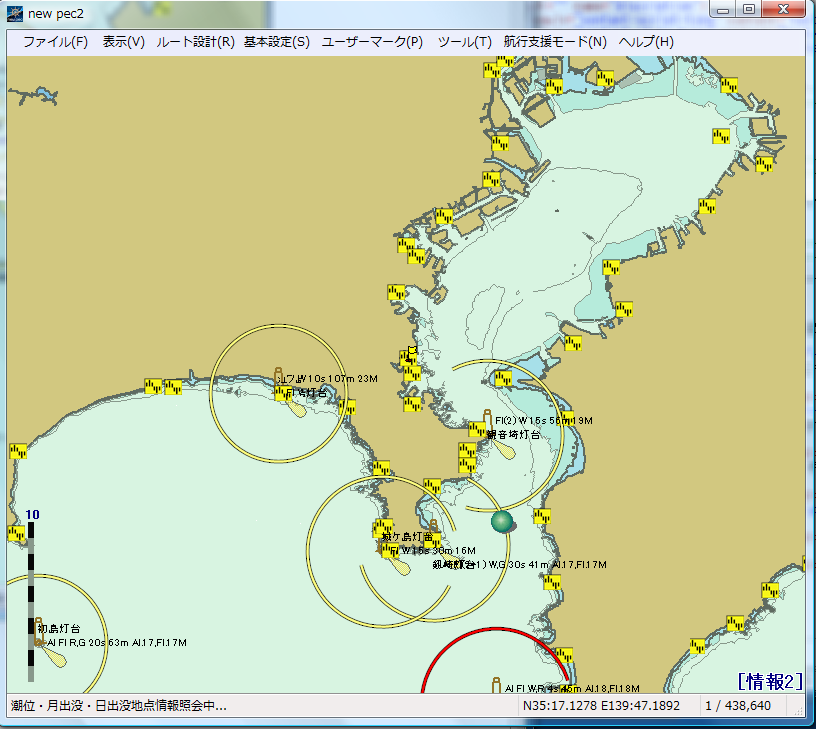
Task: Open the ユーザーマーク(P) menu
Action: [372, 42]
